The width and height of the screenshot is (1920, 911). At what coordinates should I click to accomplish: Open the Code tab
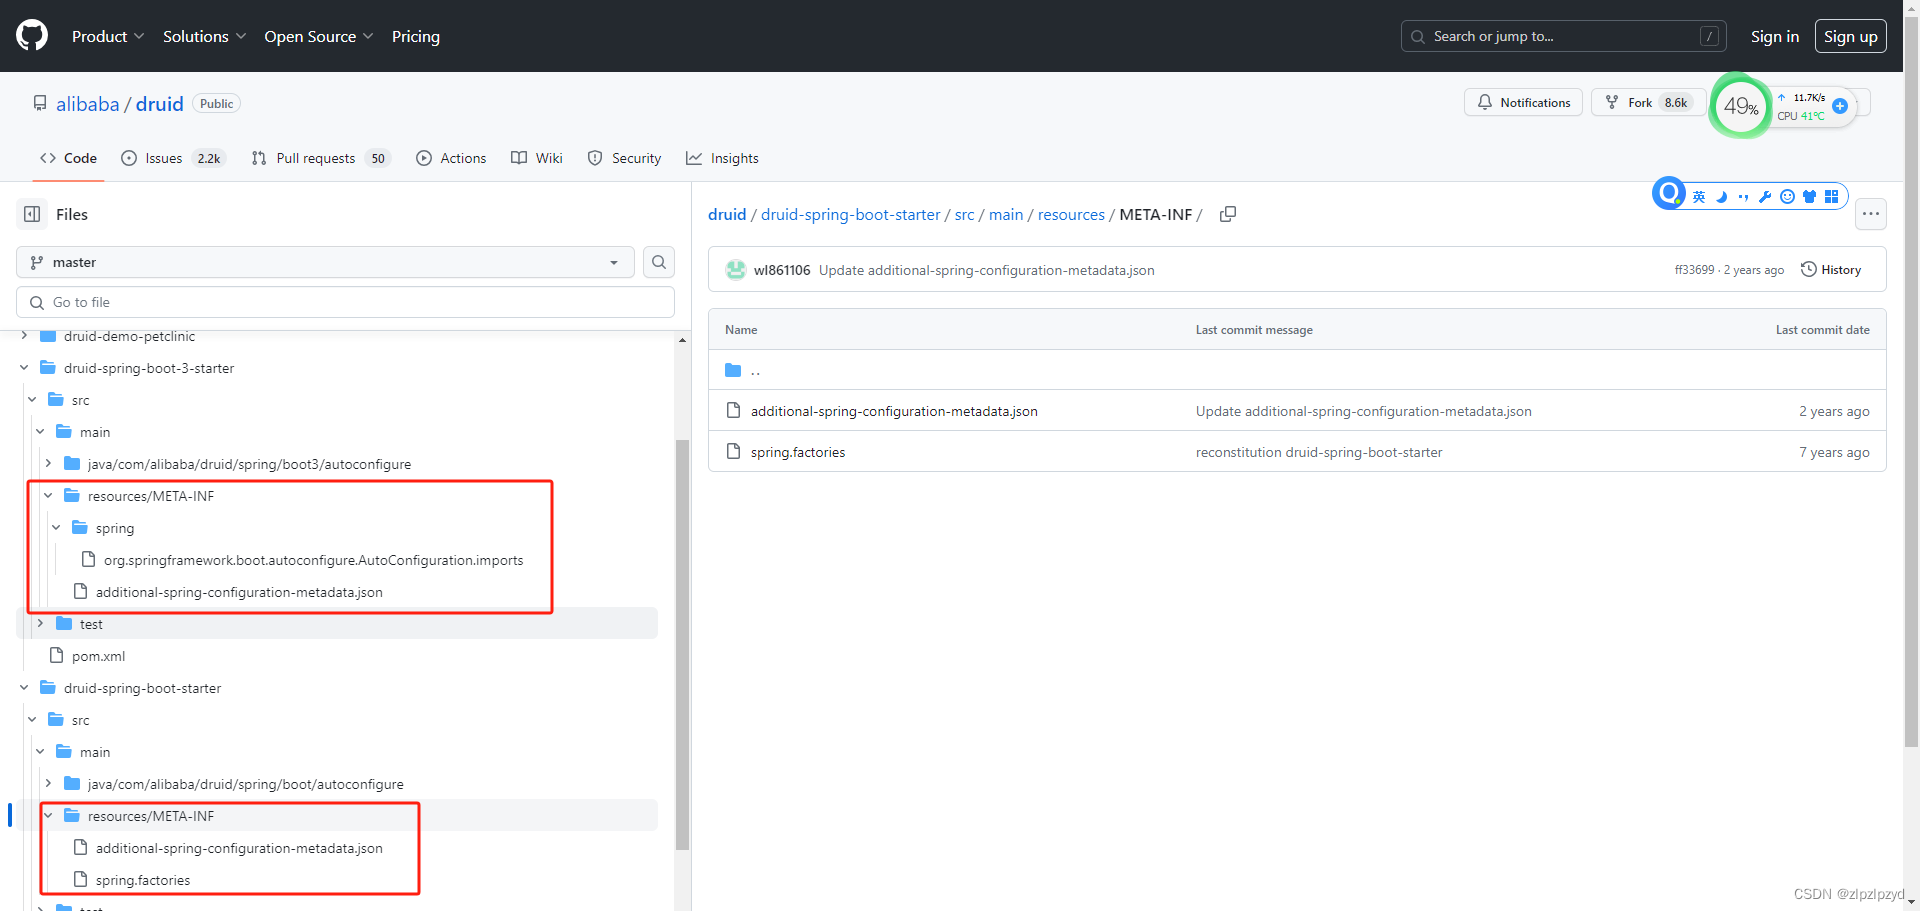(68, 158)
